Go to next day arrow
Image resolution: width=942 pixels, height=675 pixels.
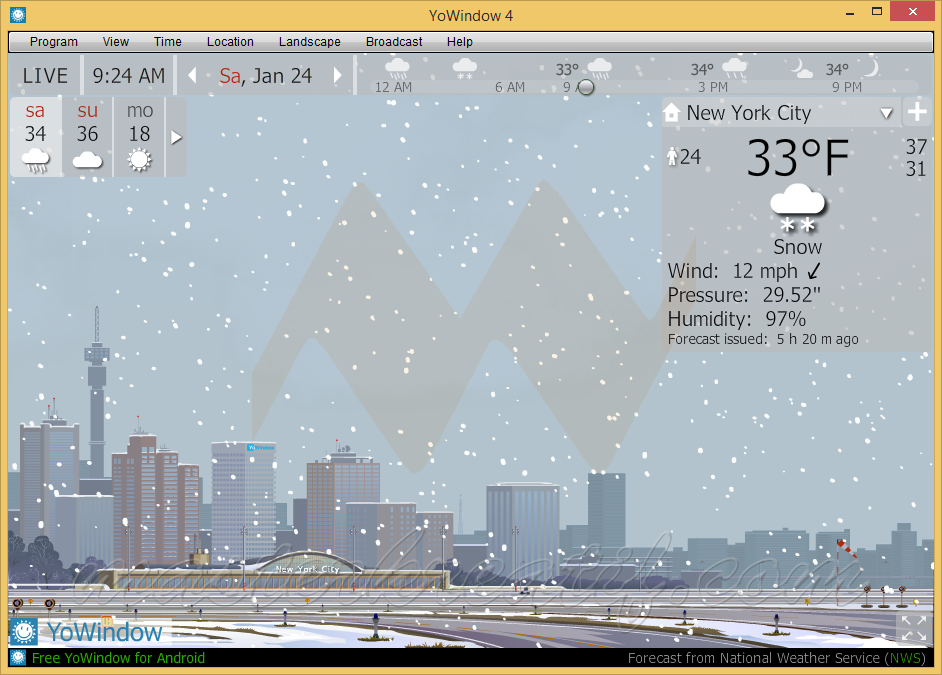point(338,76)
